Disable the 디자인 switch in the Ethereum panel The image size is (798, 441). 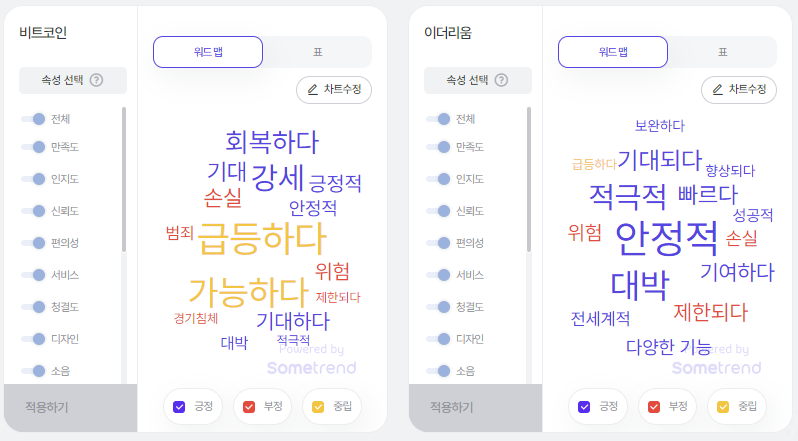click(438, 339)
